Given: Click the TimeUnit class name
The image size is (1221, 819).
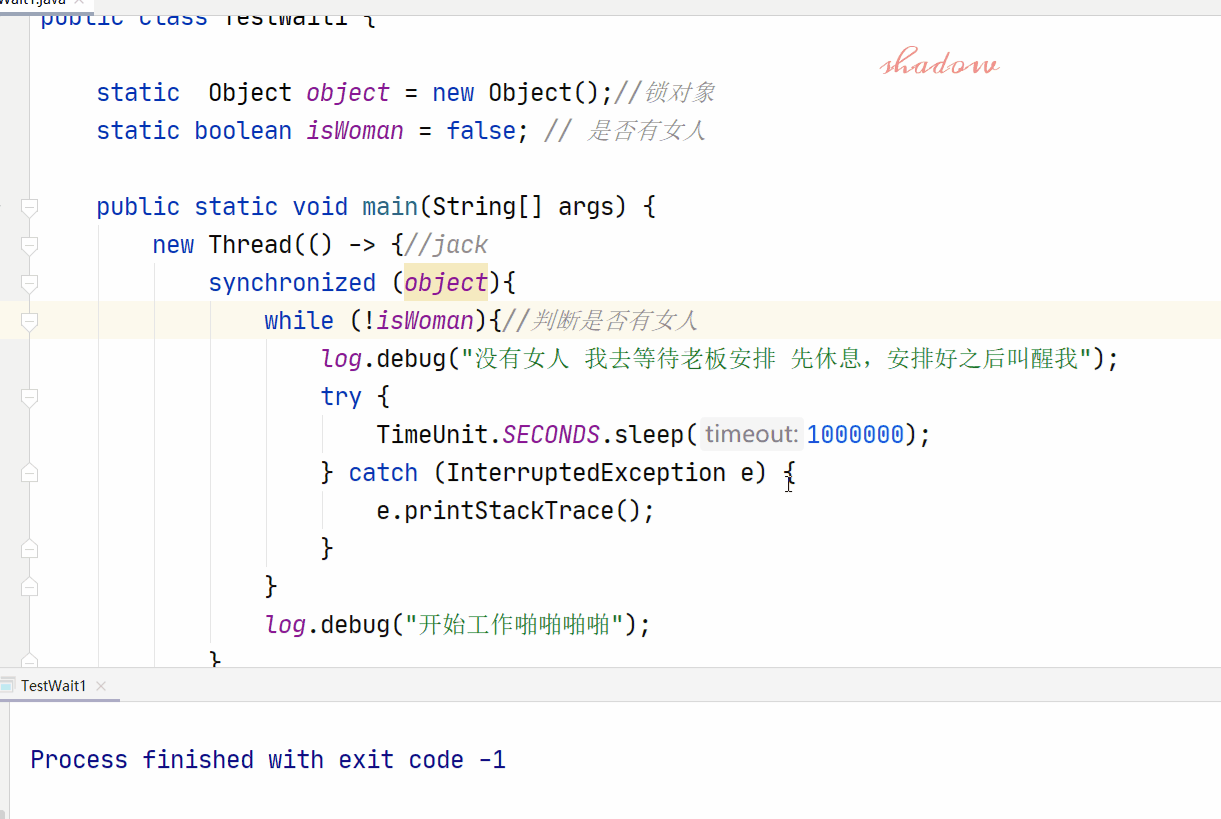Looking at the screenshot, I should pos(432,434).
